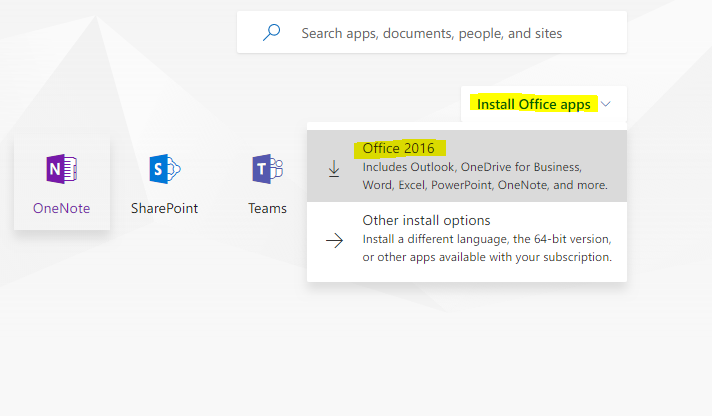This screenshot has height=416, width=712.
Task: Choose Other install options heading
Action: point(426,220)
